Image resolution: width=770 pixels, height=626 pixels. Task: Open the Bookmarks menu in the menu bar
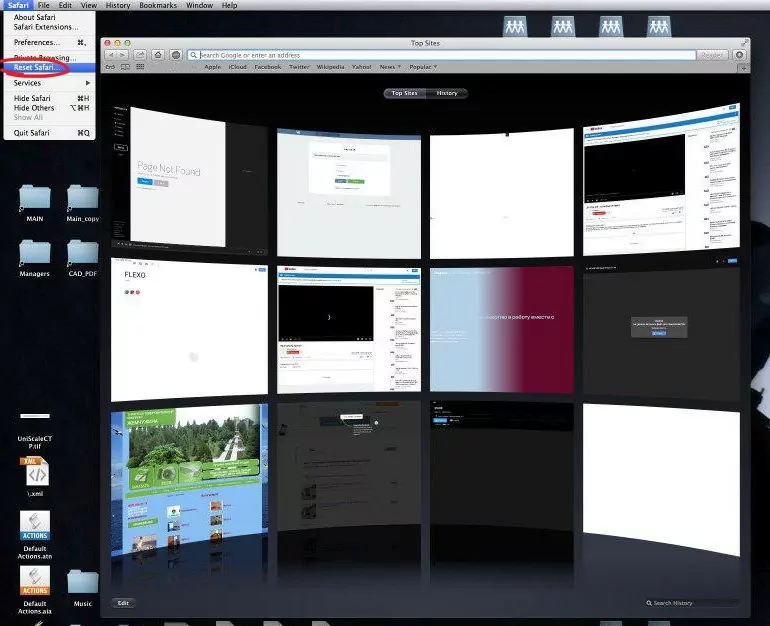click(158, 5)
